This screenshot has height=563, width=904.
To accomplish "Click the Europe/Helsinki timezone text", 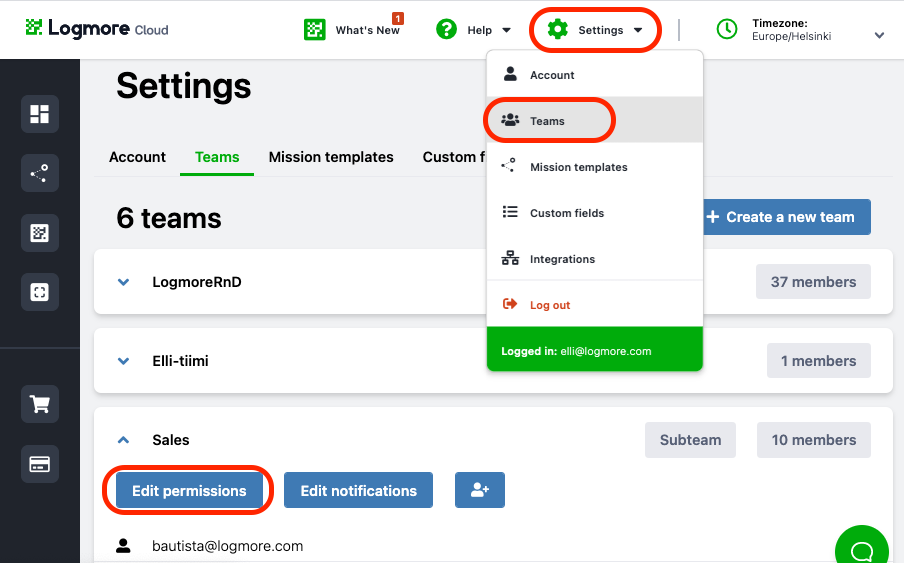I will click(791, 36).
